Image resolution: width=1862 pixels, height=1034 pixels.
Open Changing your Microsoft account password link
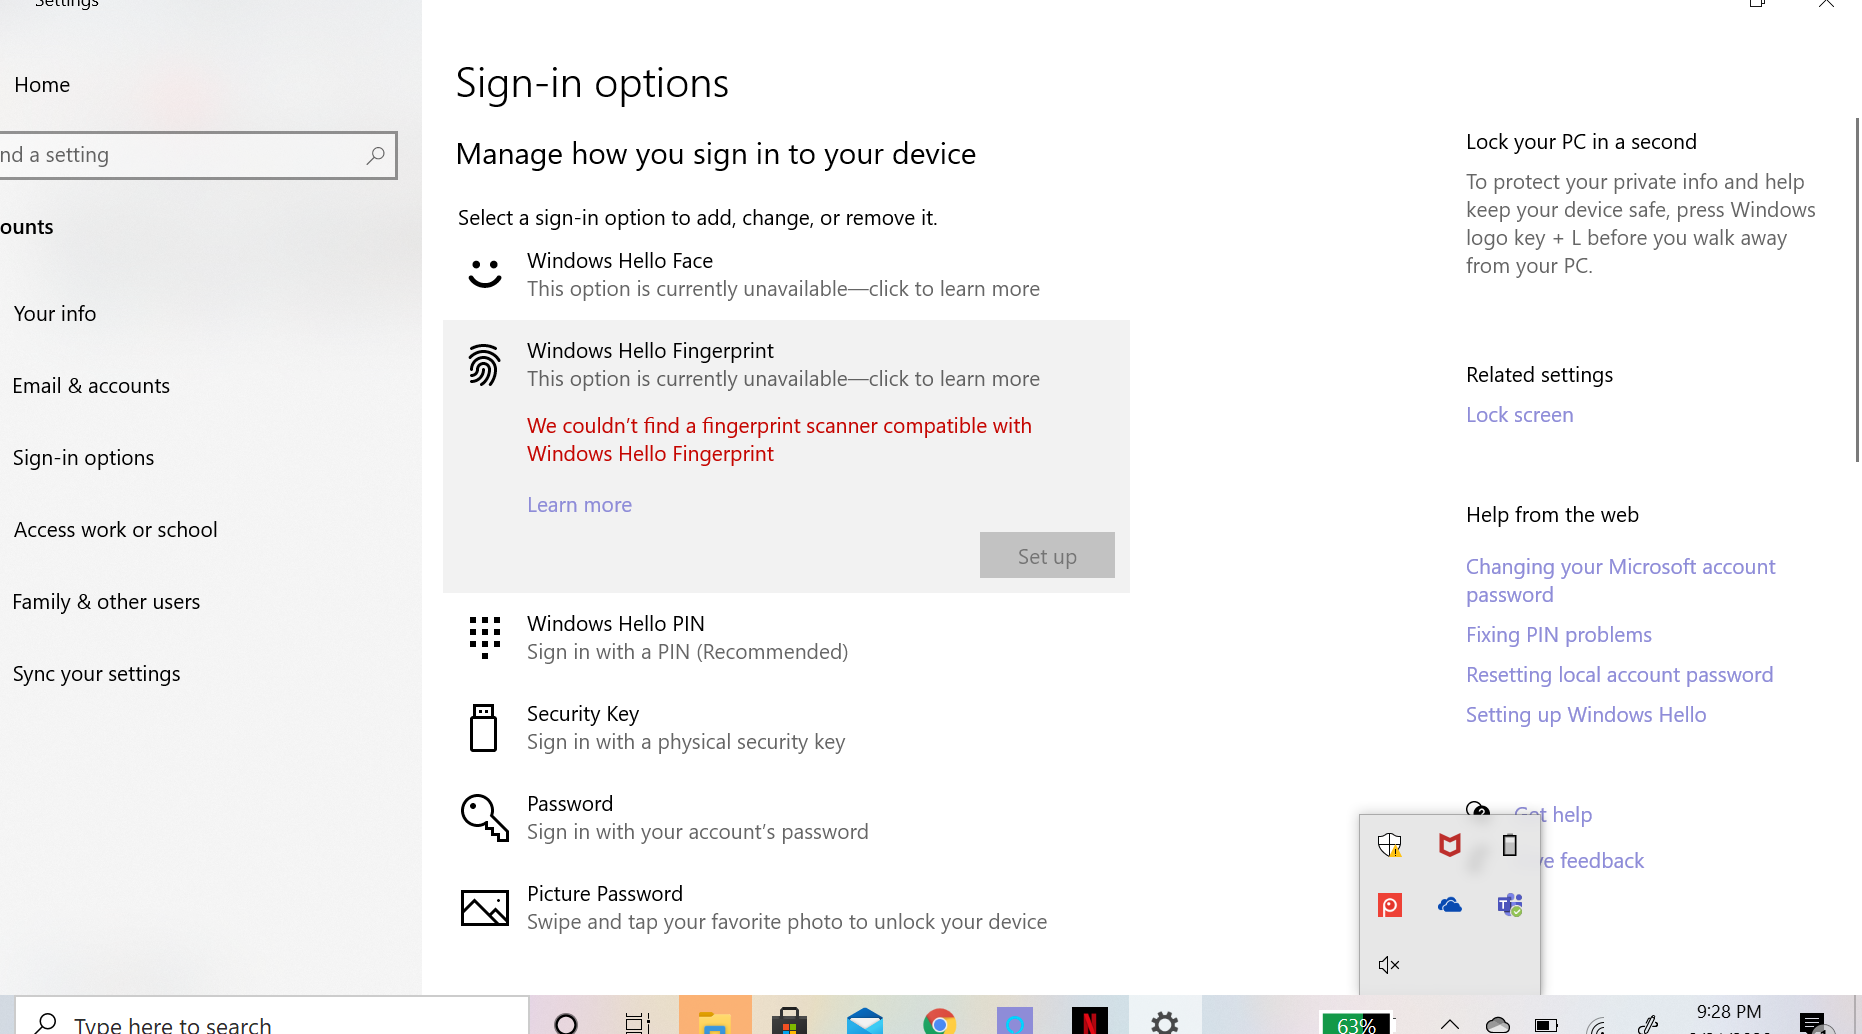1620,581
